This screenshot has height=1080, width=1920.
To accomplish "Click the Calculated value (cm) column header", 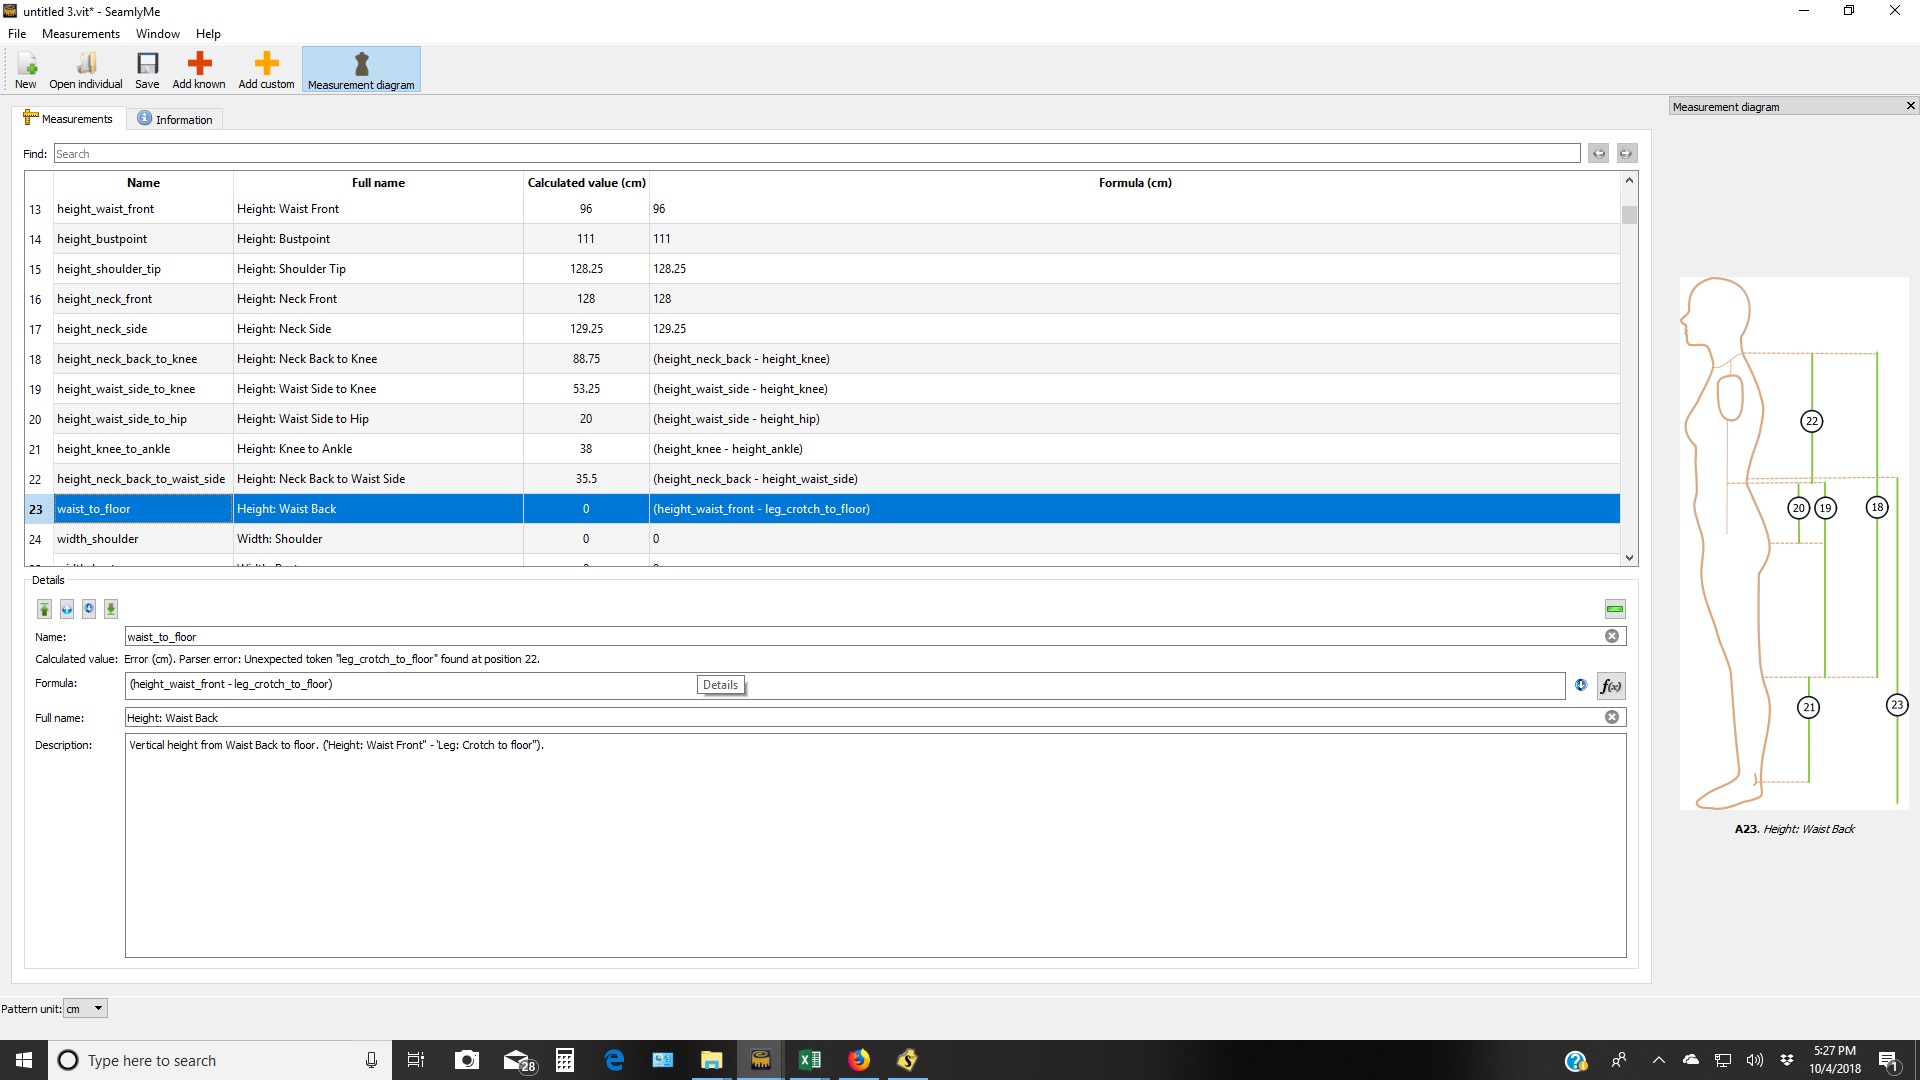I will pos(586,182).
